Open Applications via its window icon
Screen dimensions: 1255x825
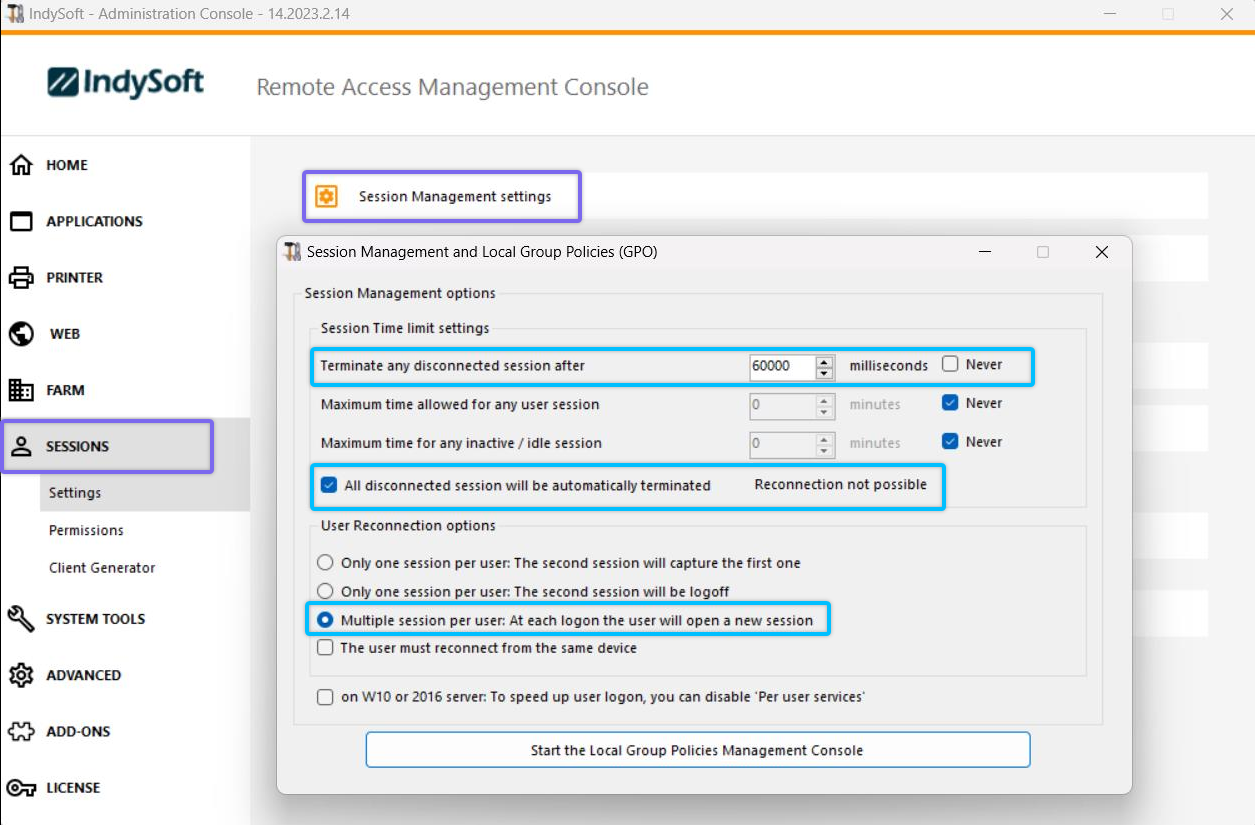click(21, 222)
